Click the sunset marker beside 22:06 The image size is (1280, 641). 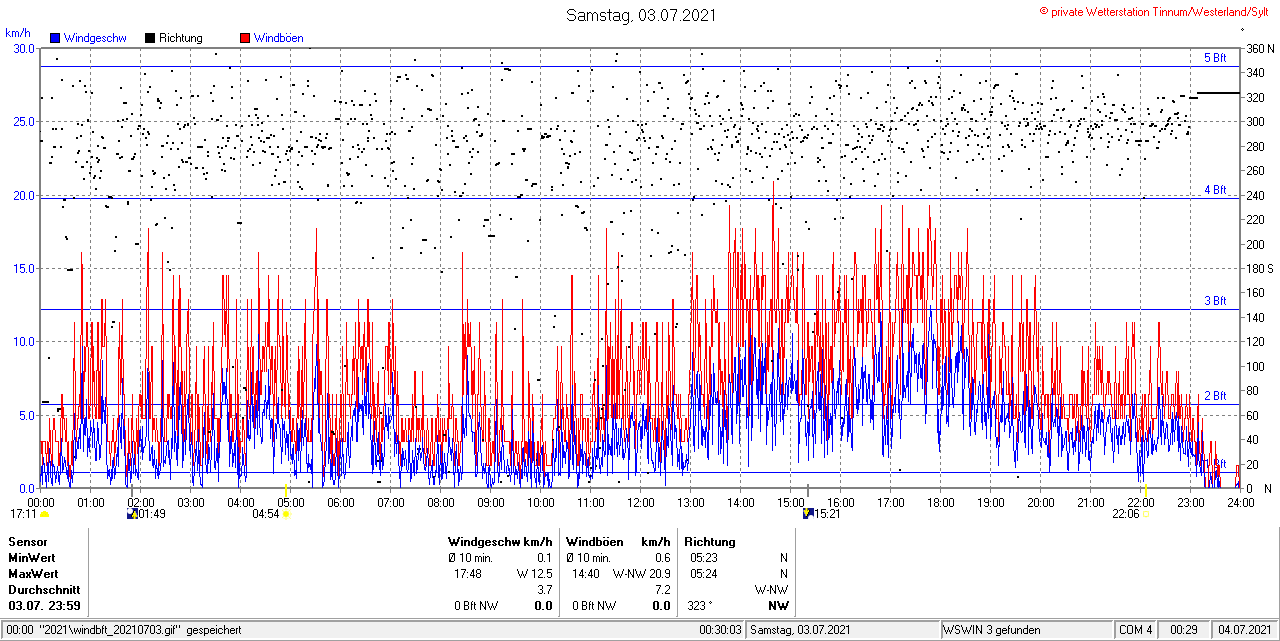tap(1146, 514)
